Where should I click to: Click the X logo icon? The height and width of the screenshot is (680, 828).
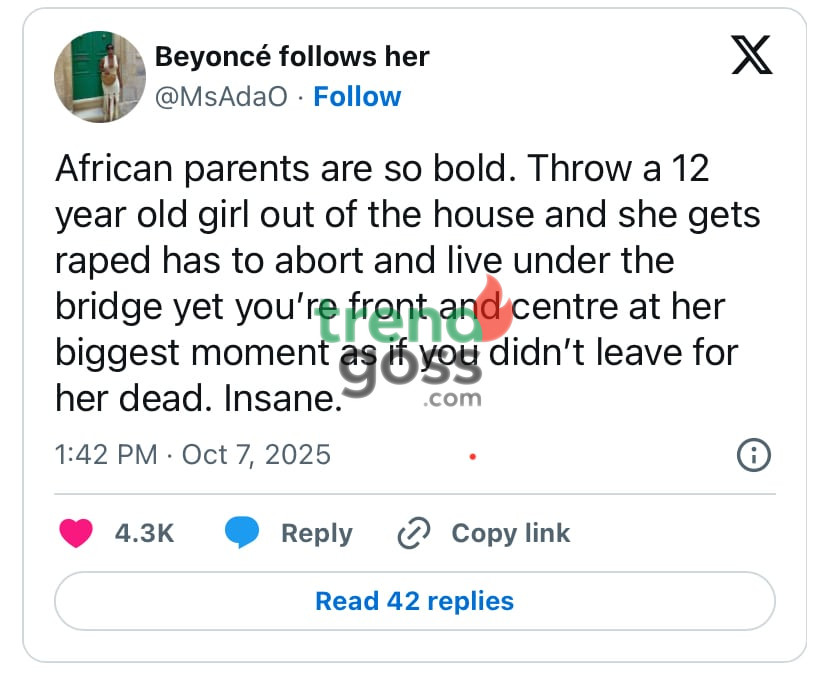pos(751,55)
